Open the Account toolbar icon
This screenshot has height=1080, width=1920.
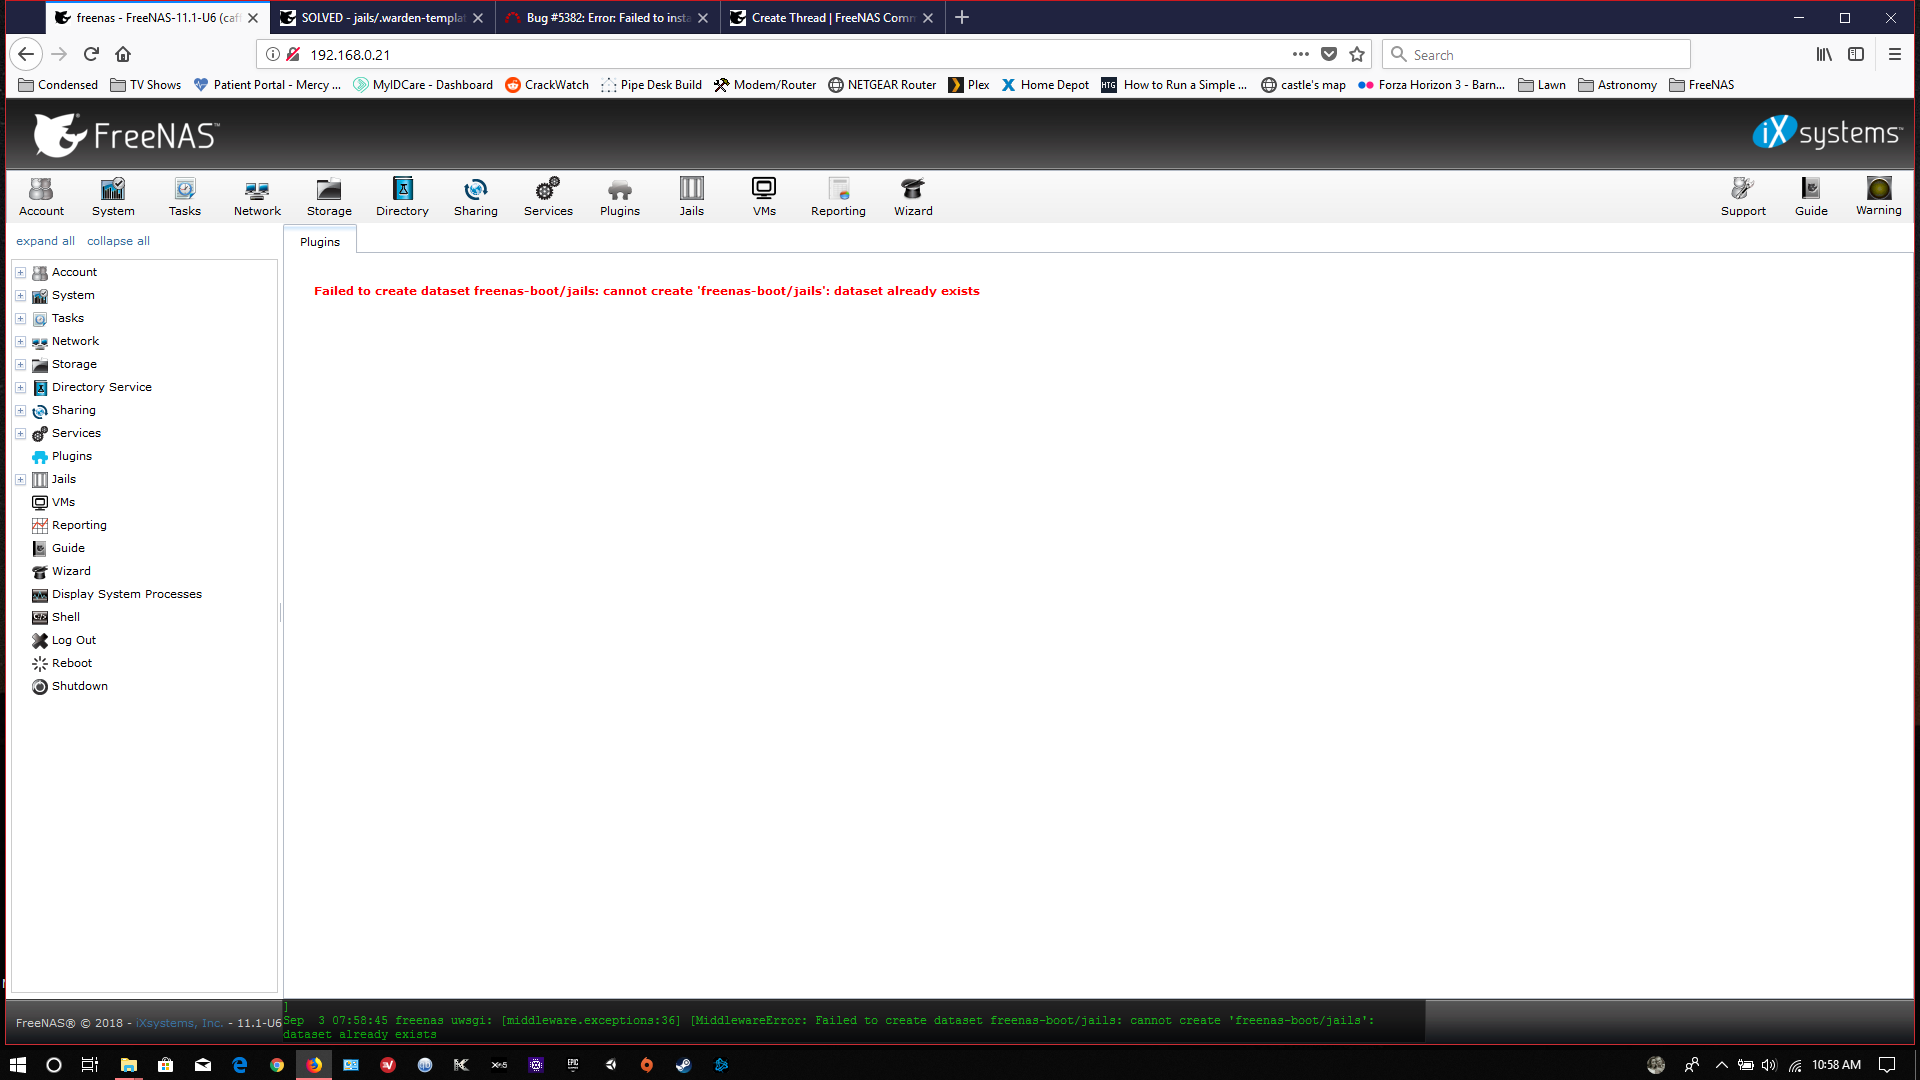click(41, 197)
